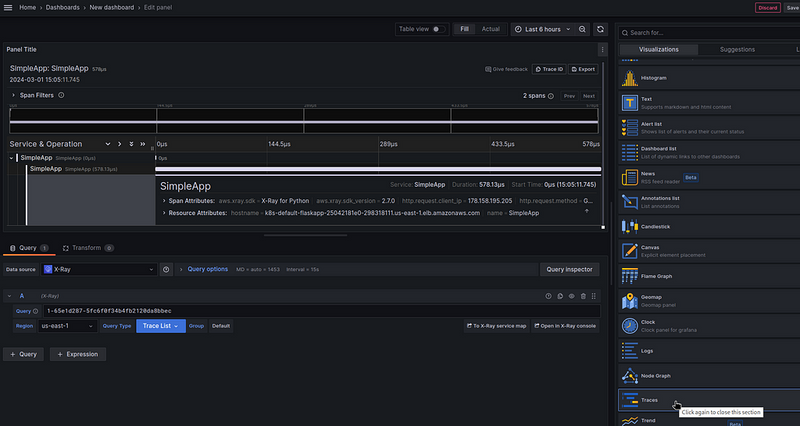800x426 pixels.
Task: Go to New dashboard in the breadcrumb
Action: pos(112,8)
